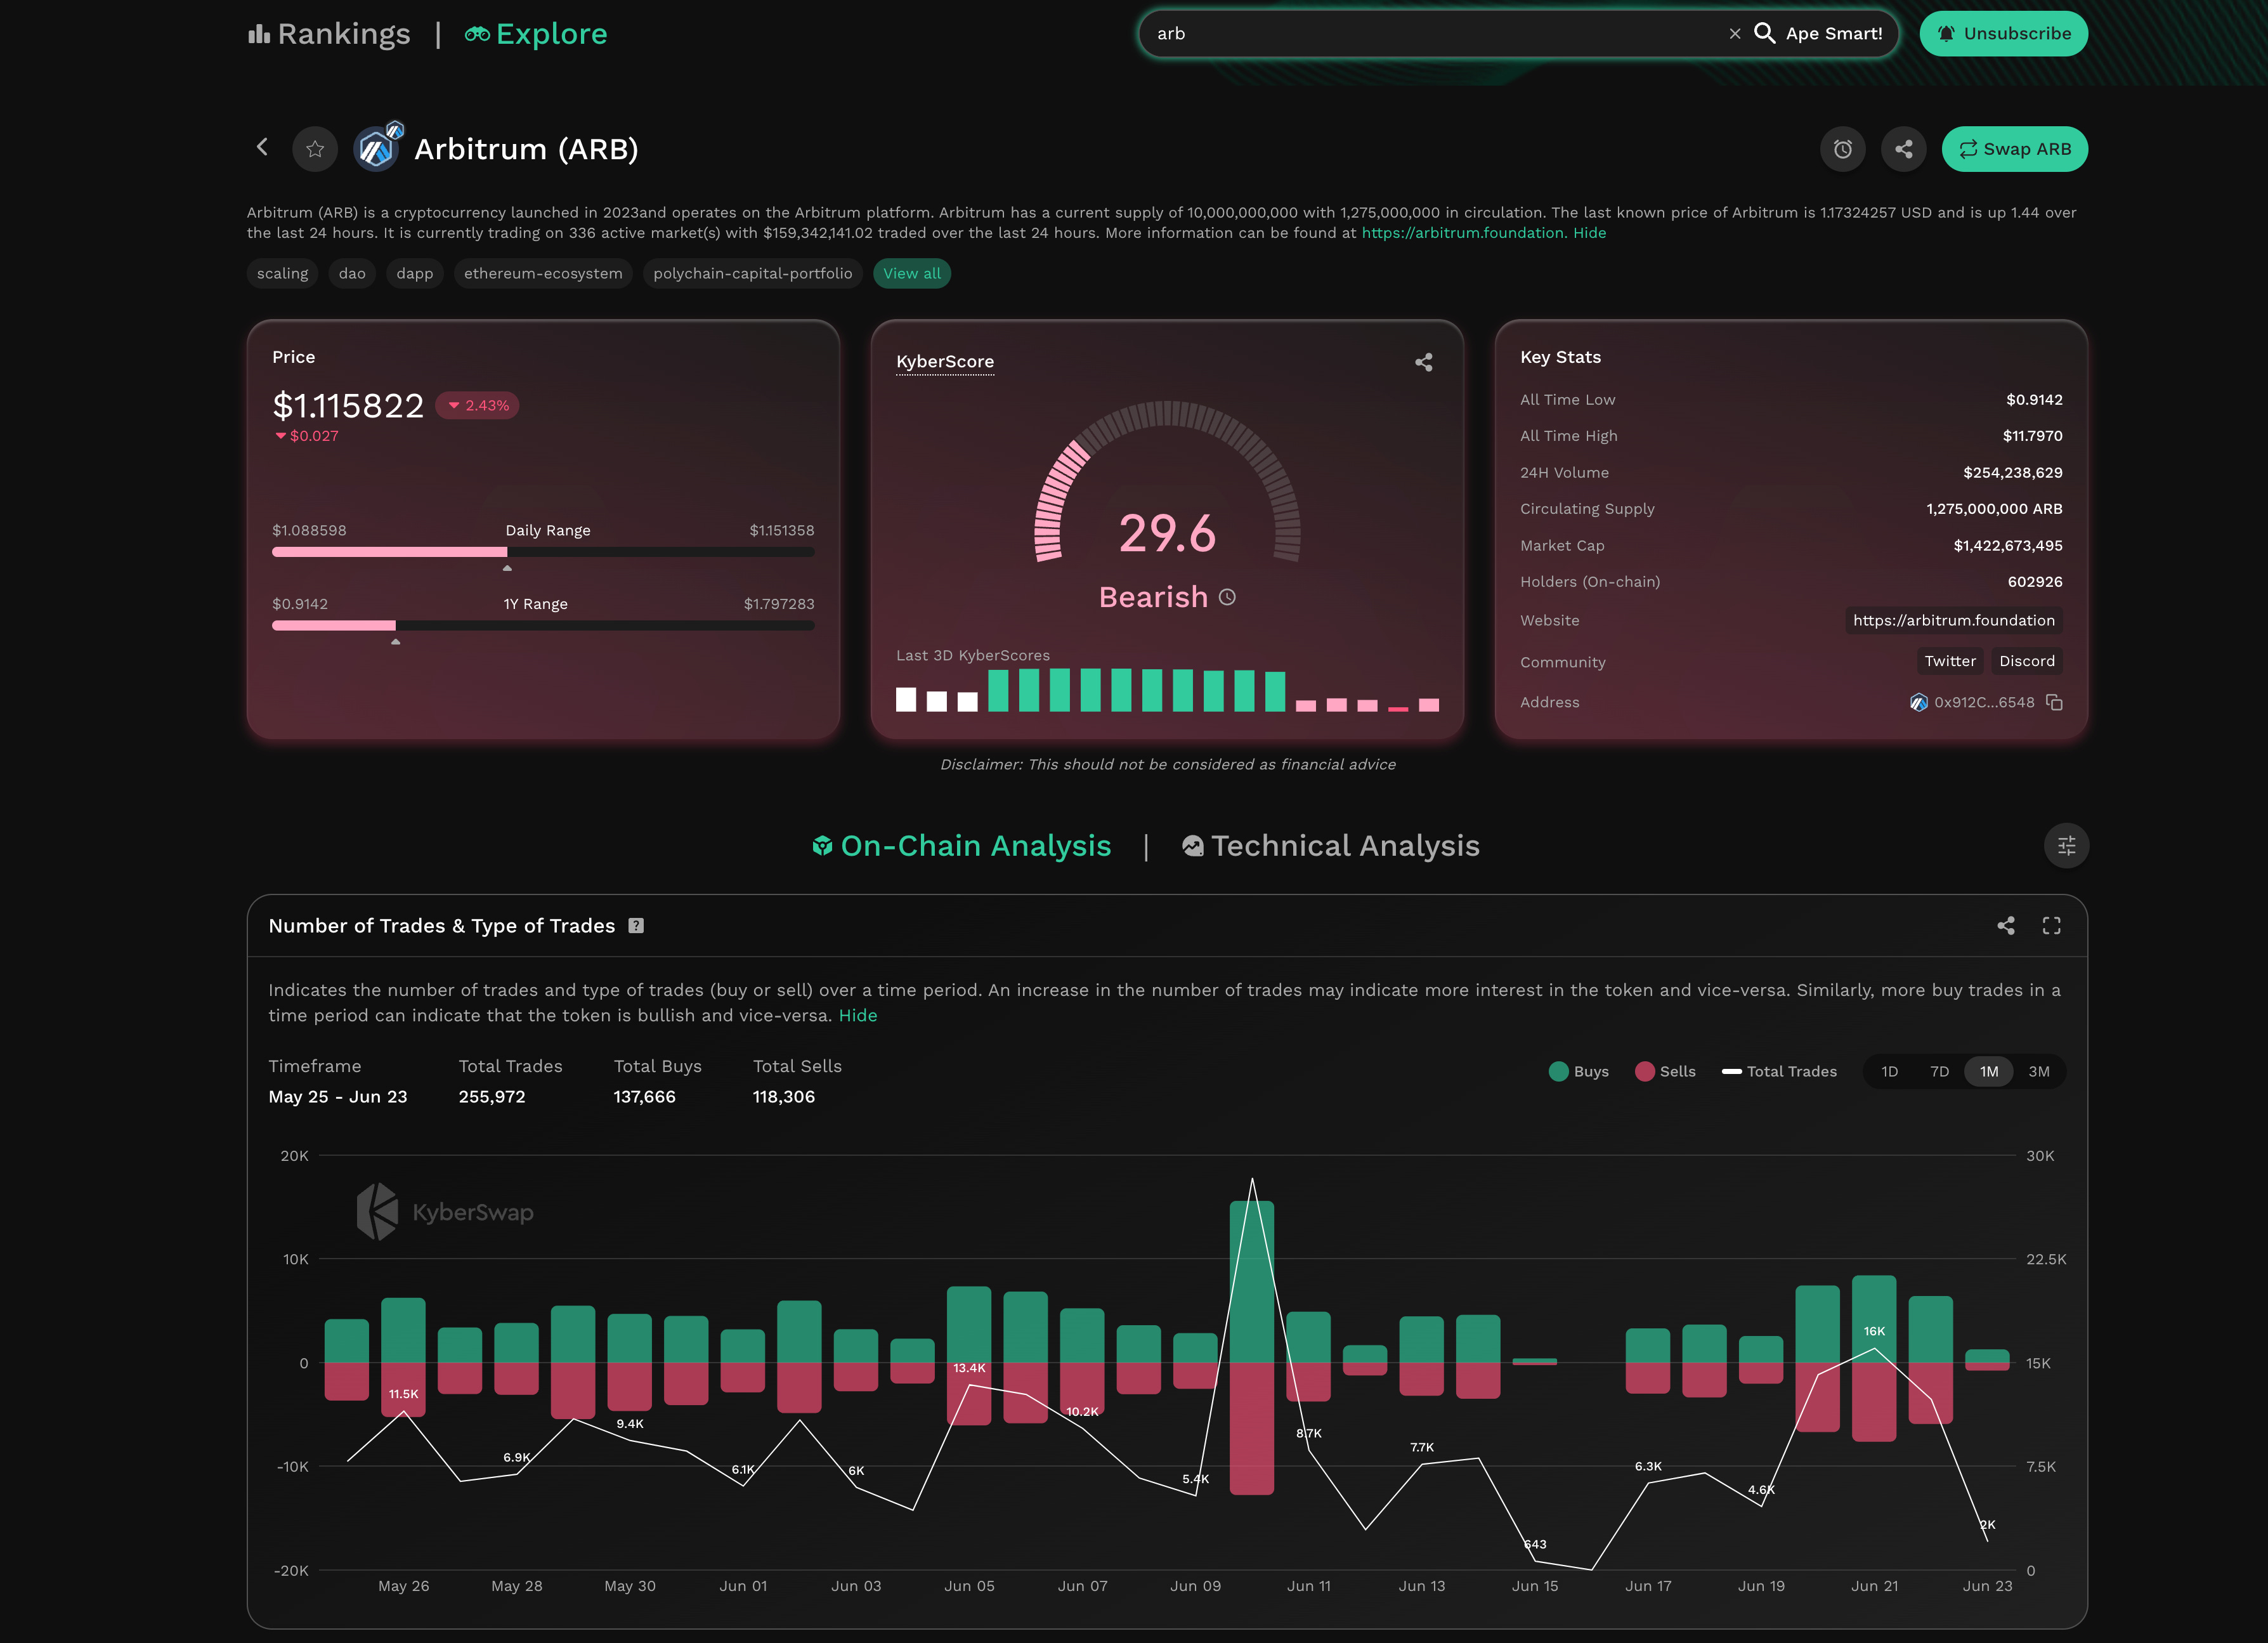Toggle the Sells series in the chart legend
Viewport: 2268px width, 1643px height.
click(1665, 1071)
